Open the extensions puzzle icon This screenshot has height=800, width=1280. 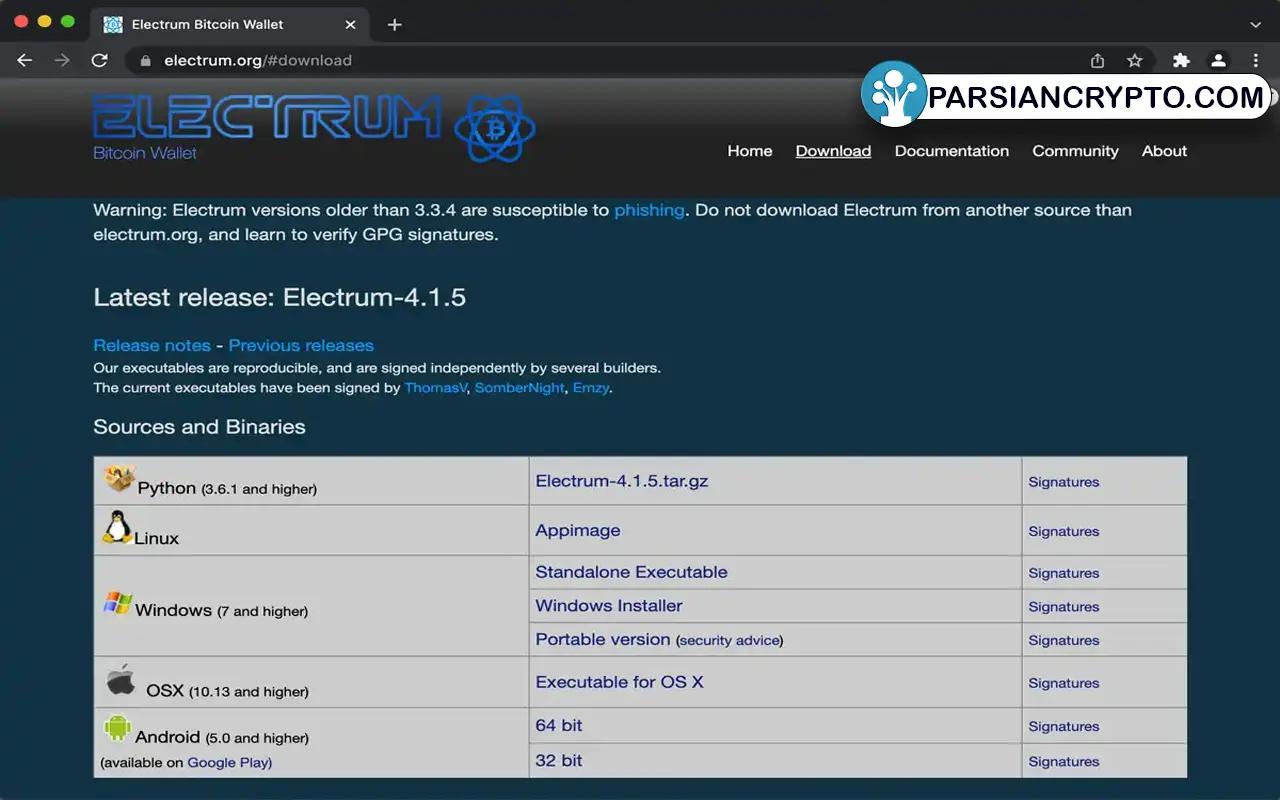(x=1181, y=60)
